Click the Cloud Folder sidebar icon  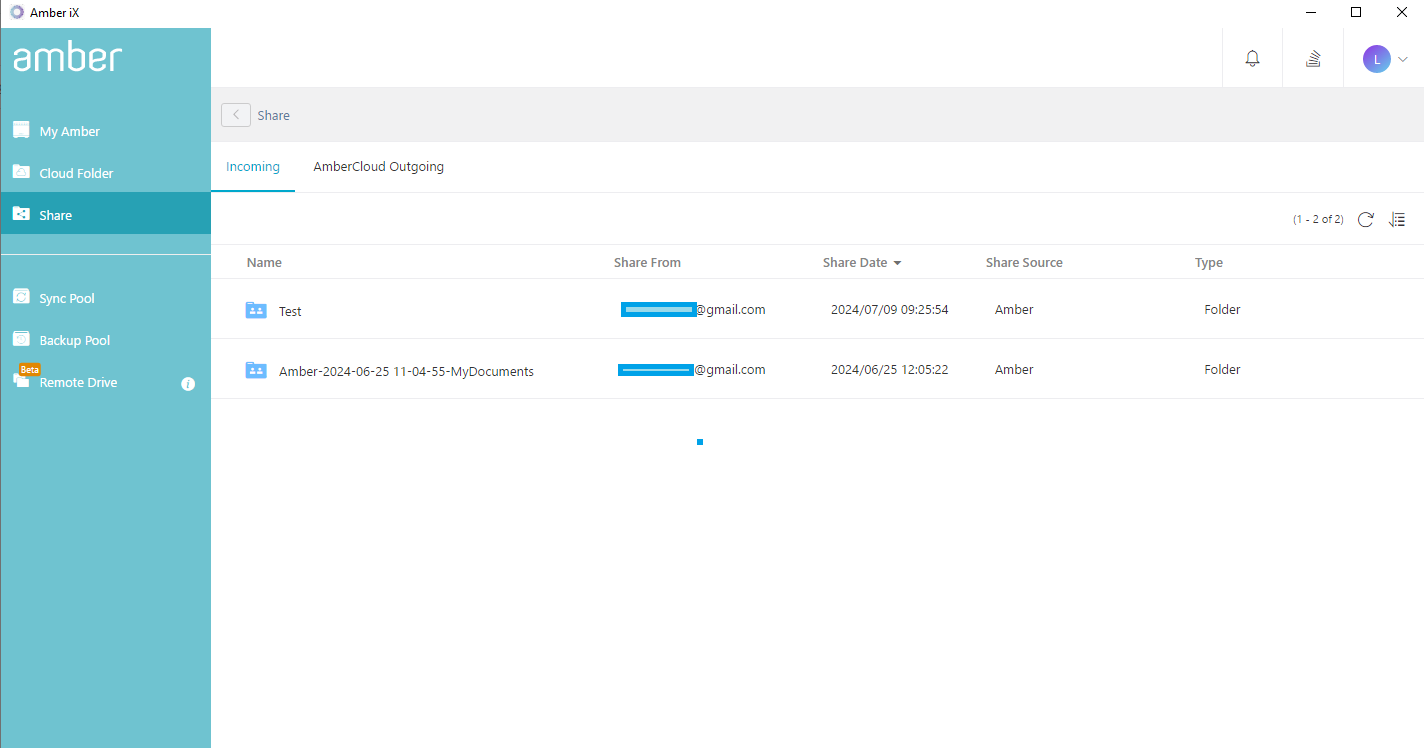pyautogui.click(x=21, y=172)
